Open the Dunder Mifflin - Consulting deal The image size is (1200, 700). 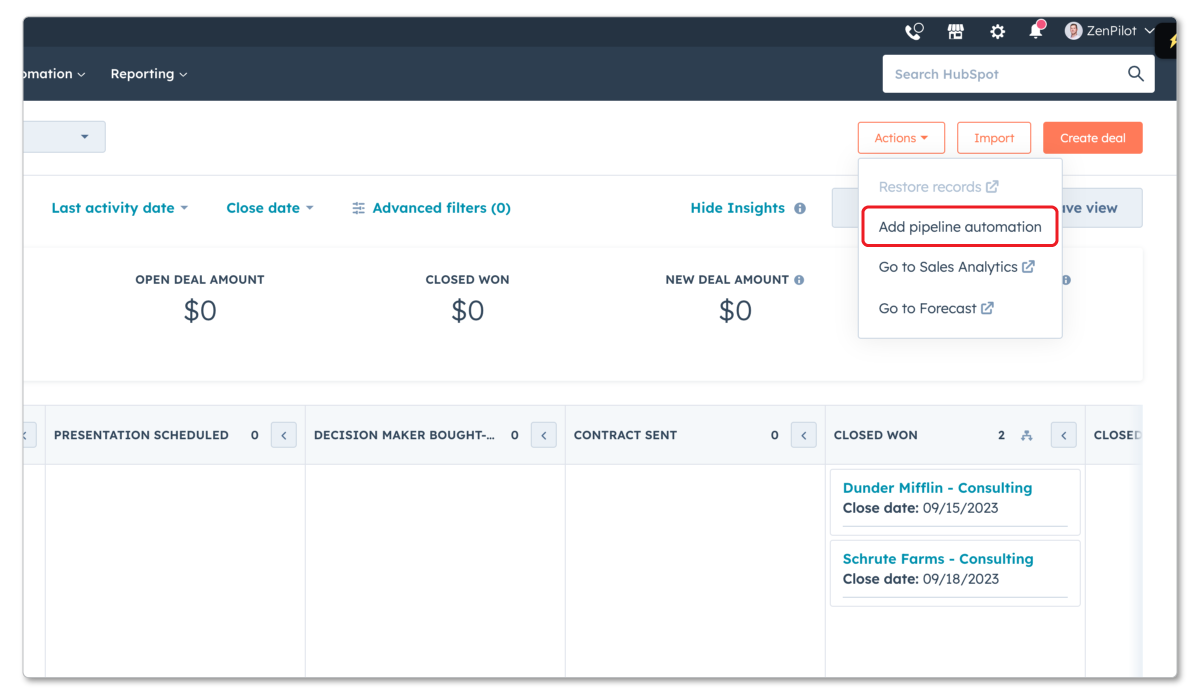[x=937, y=487]
